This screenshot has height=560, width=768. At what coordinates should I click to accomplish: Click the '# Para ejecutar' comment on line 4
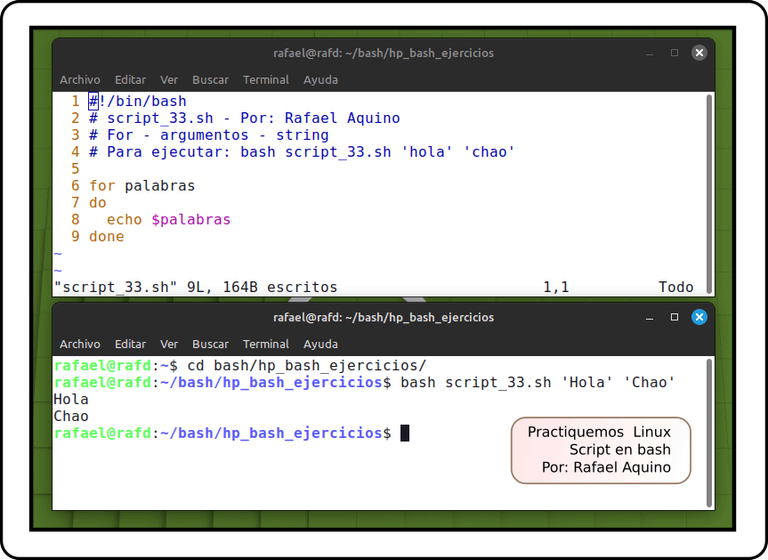(302, 152)
